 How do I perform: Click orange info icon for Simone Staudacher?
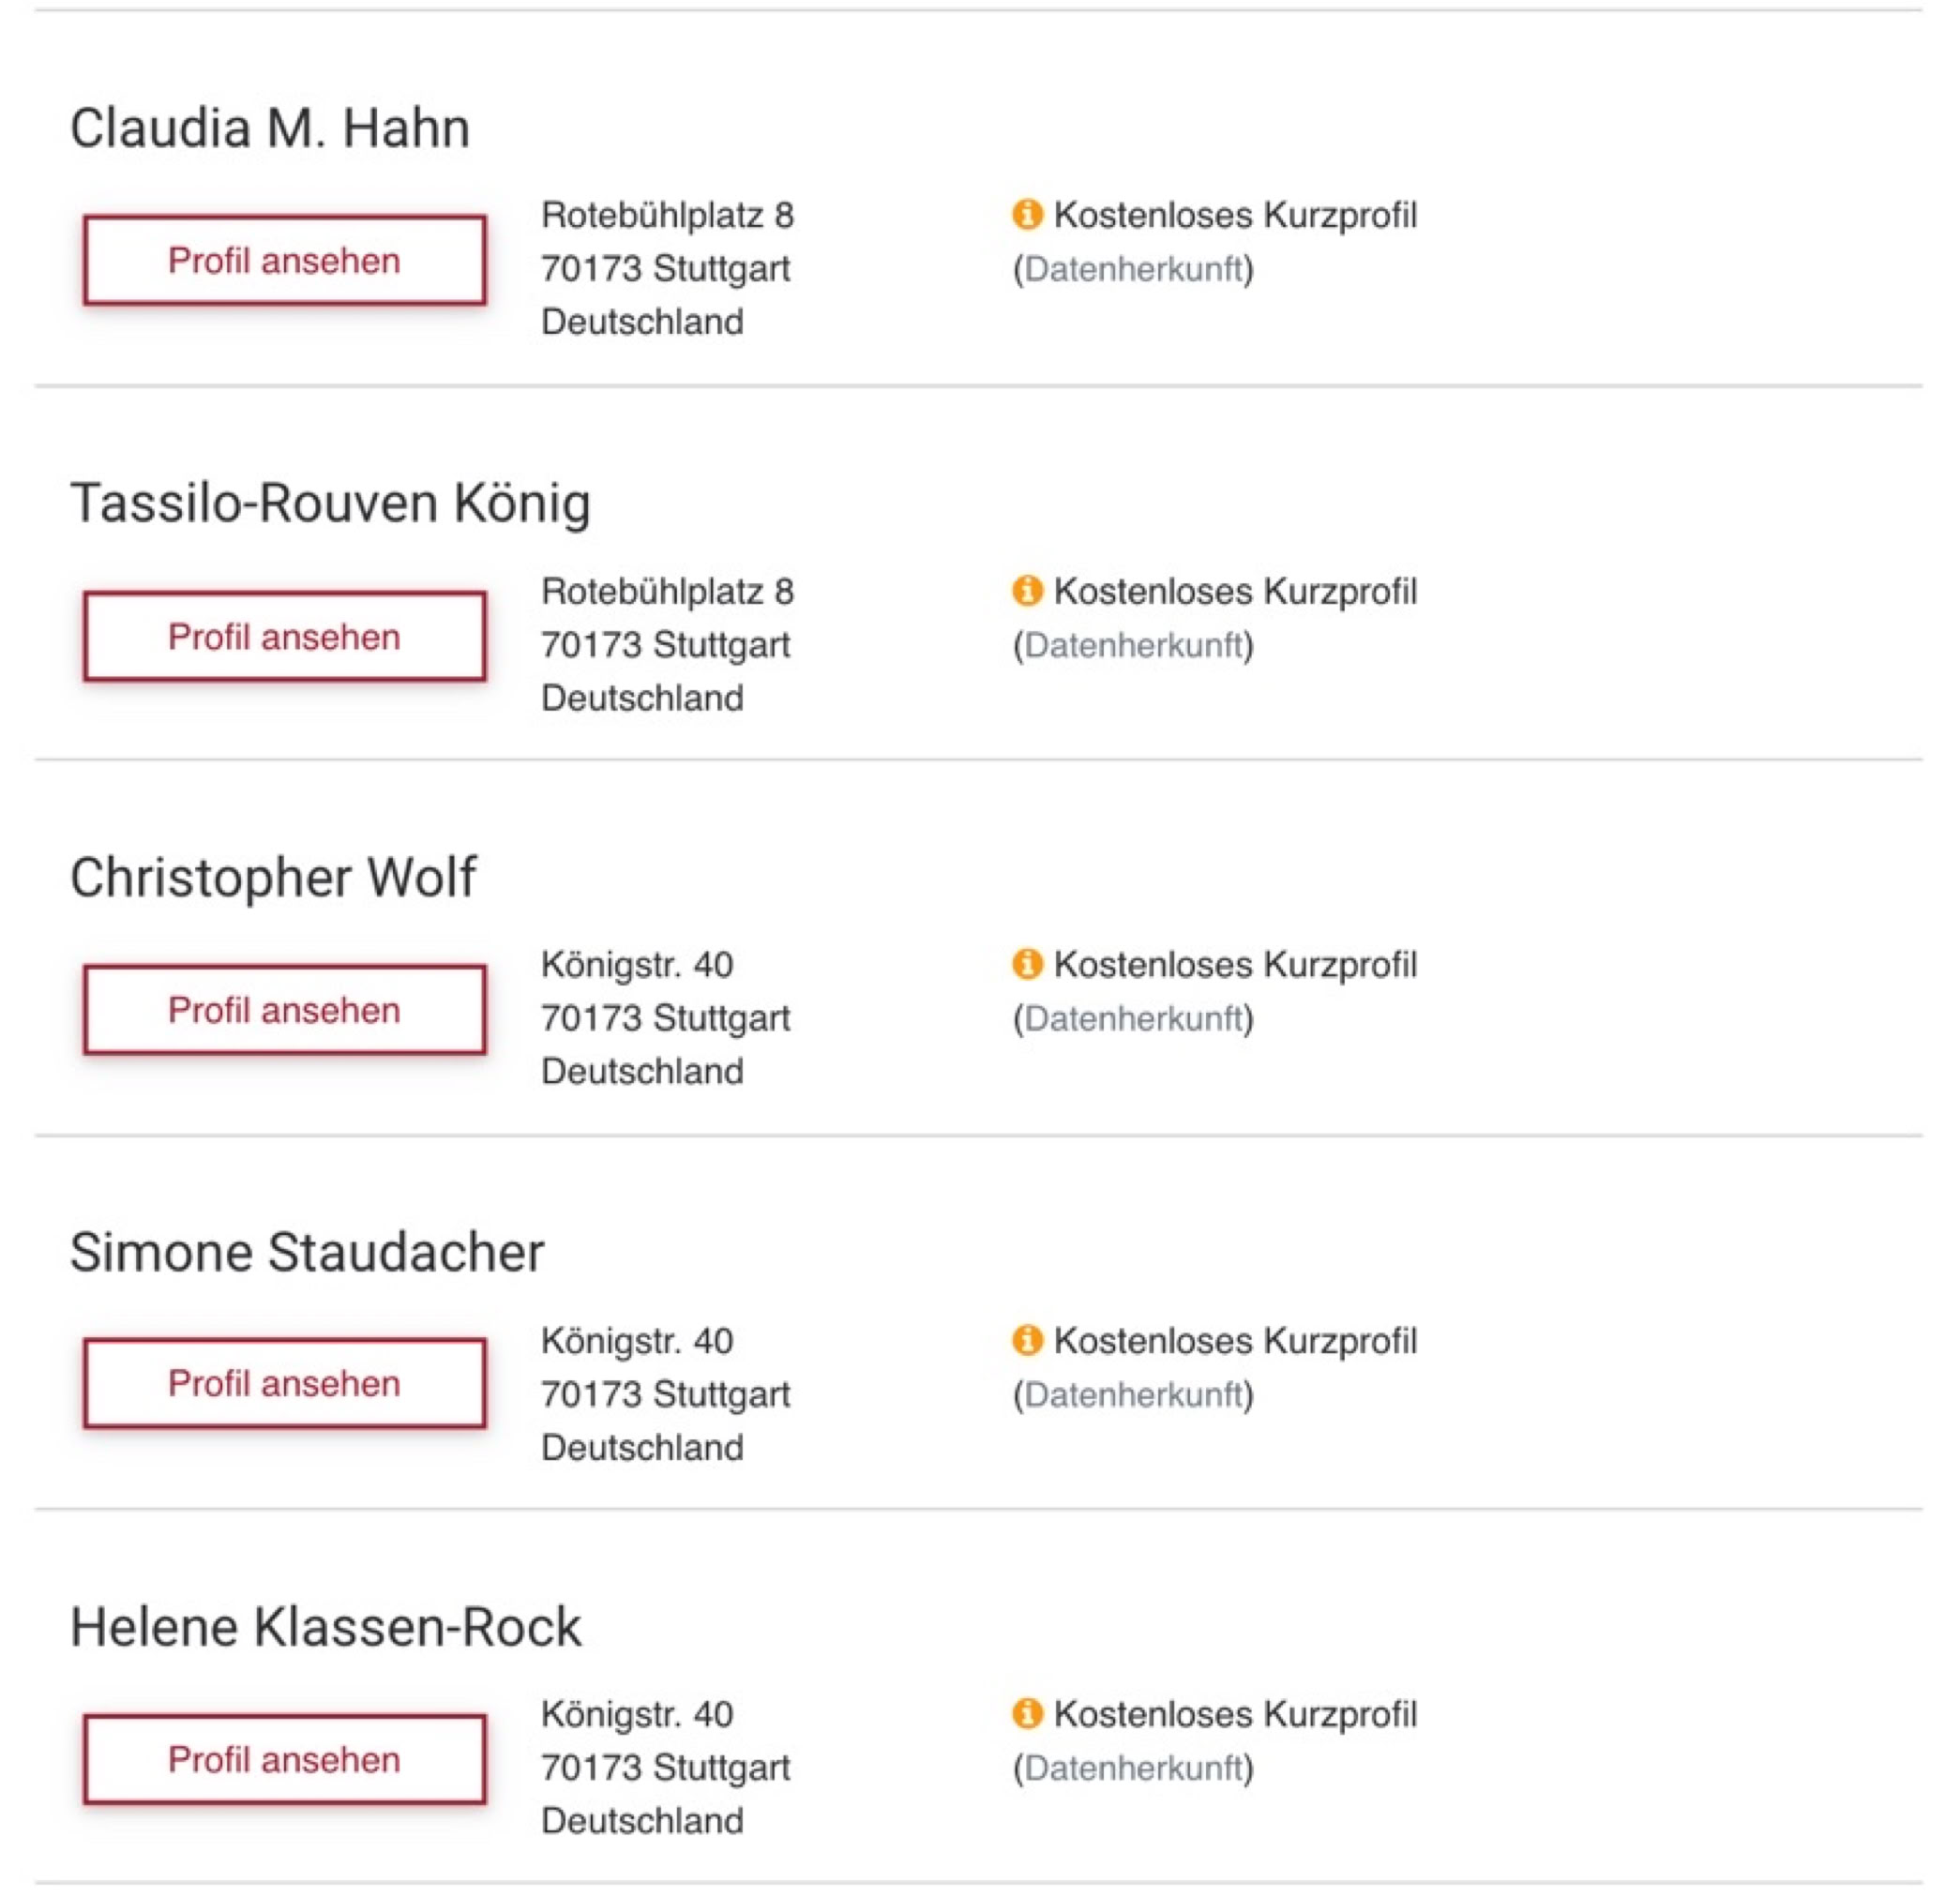(1027, 1340)
